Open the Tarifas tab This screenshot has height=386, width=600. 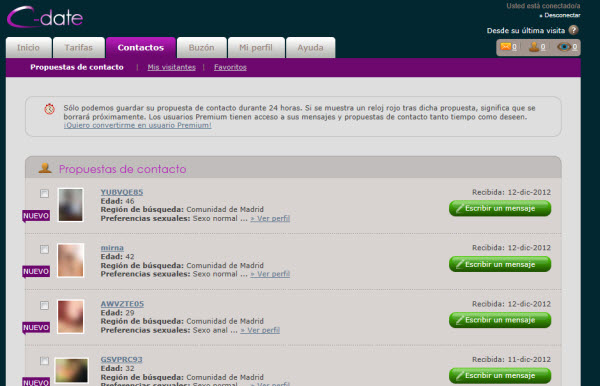click(x=78, y=47)
